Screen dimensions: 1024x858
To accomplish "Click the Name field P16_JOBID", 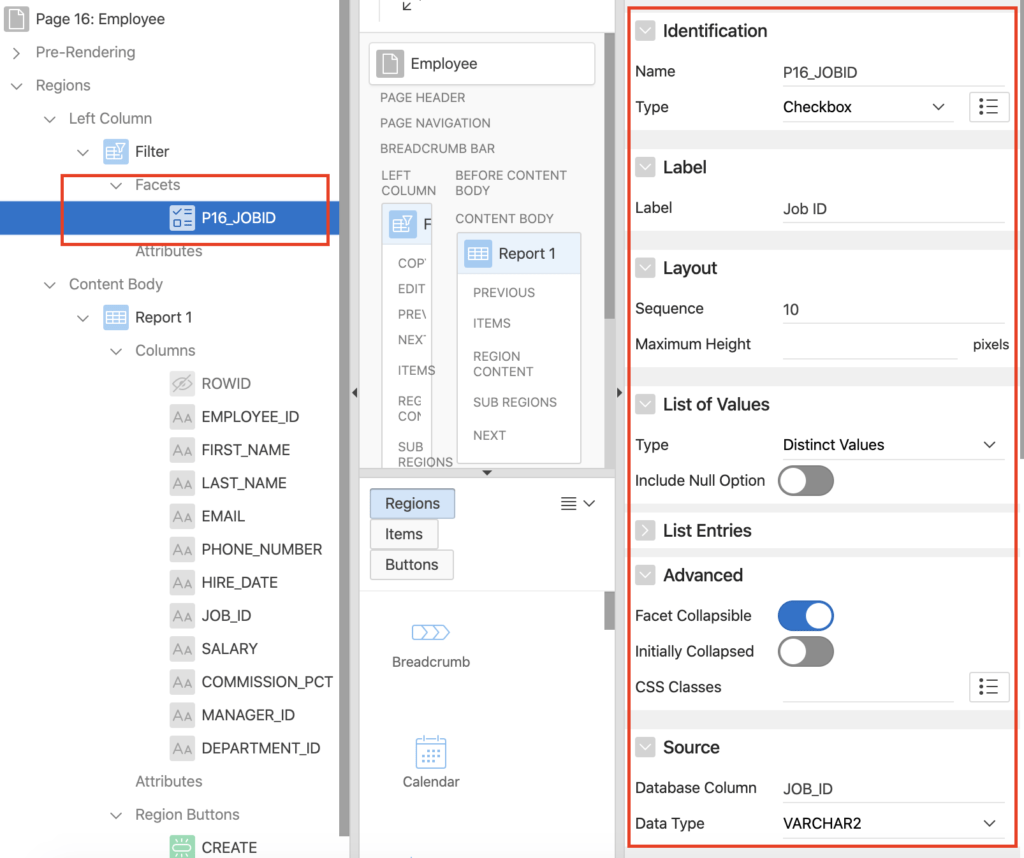I will click(893, 72).
